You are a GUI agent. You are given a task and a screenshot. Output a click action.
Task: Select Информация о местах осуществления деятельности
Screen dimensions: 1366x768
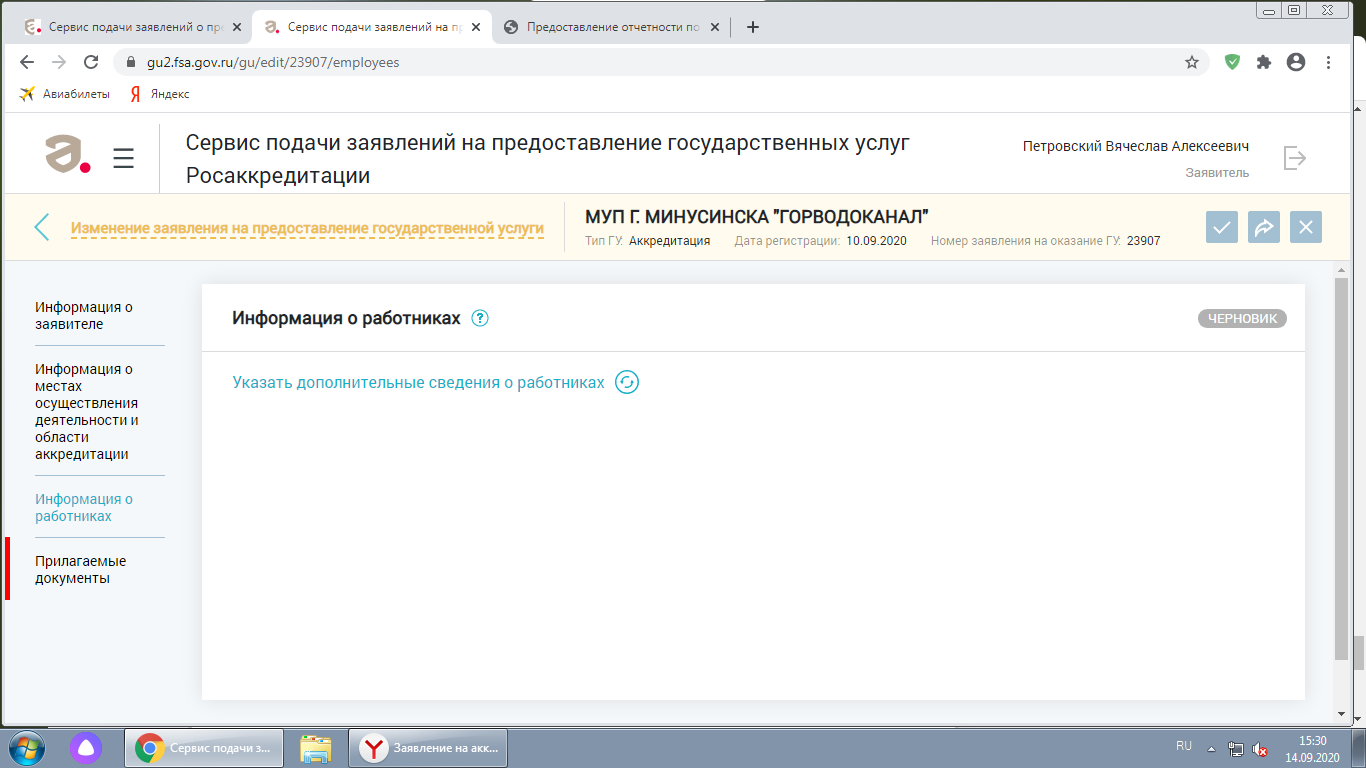87,411
